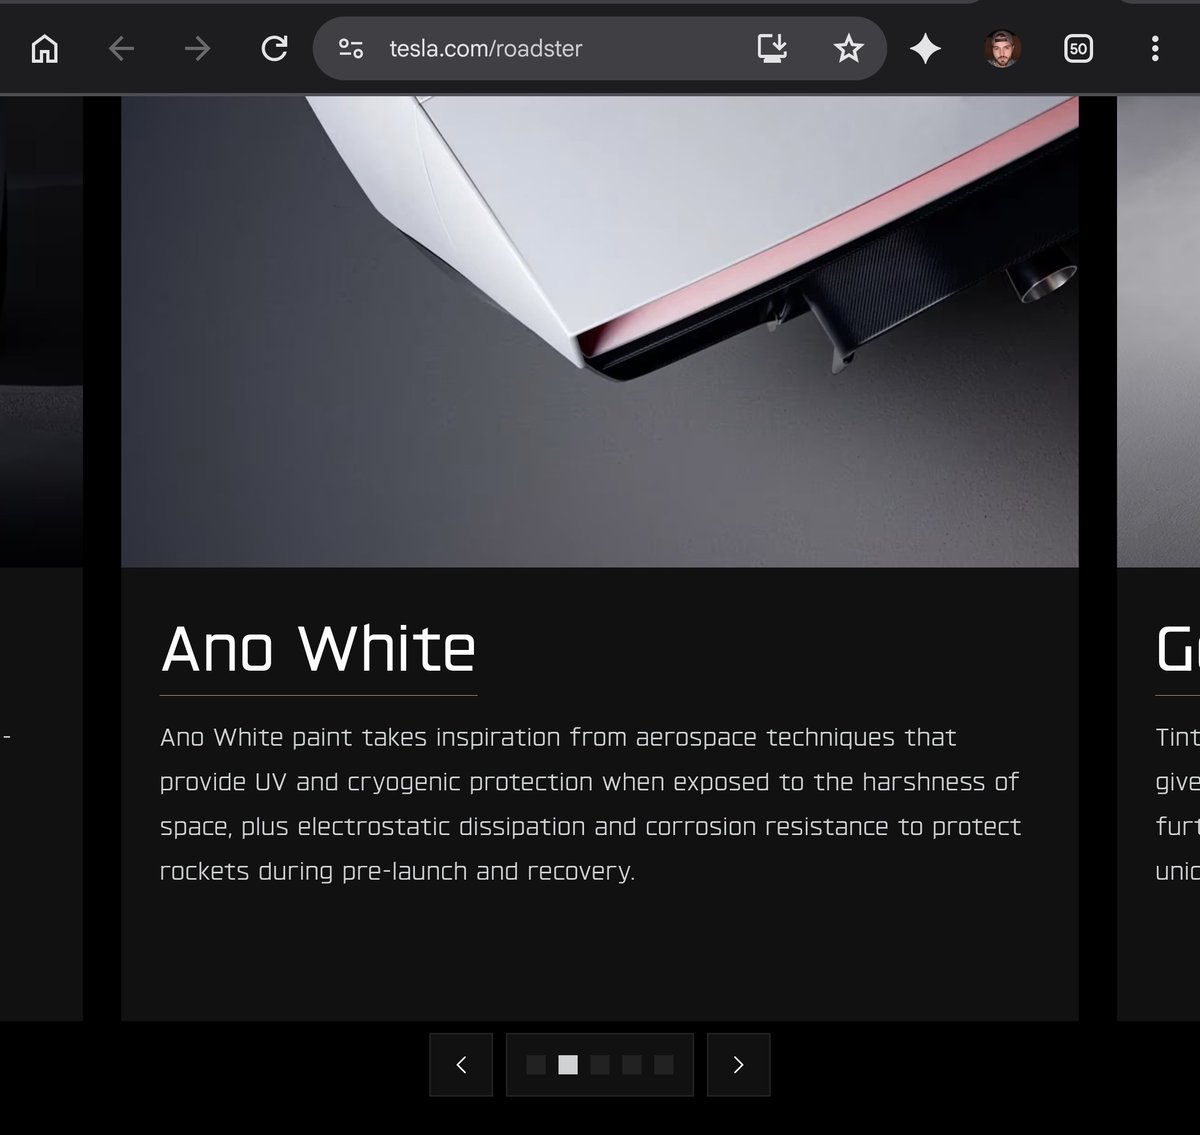Click the Ano White car image
Screen dimensions: 1200x1135
[600, 332]
